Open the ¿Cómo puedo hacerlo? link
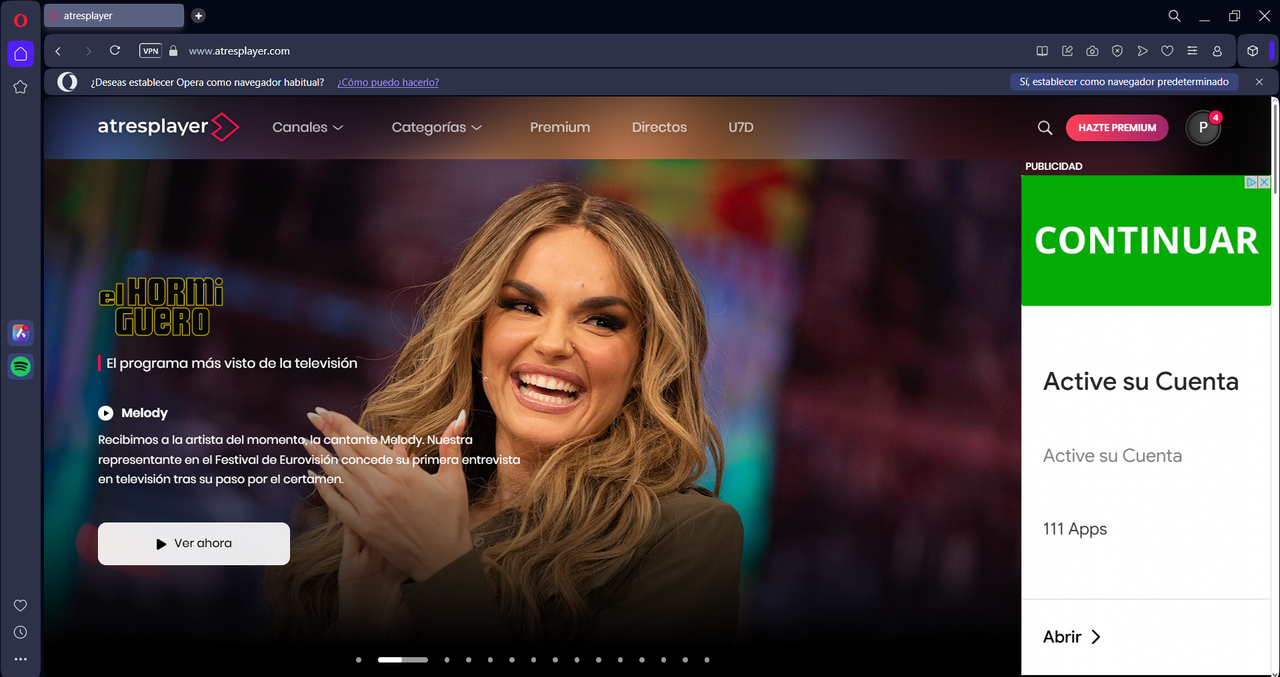Viewport: 1280px width, 677px height. tap(388, 82)
